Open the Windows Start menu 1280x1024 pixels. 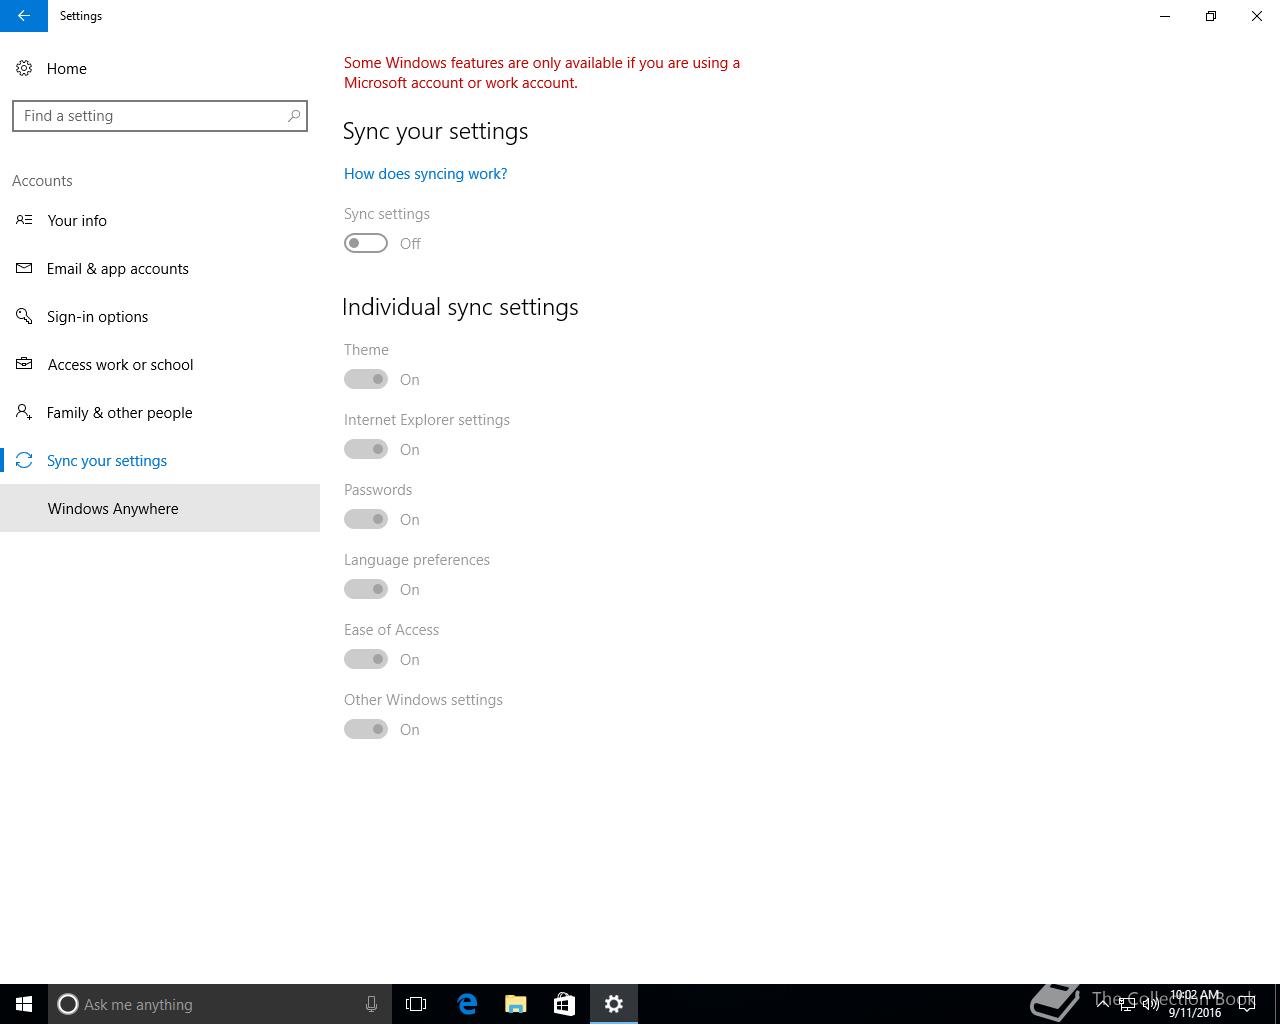click(x=24, y=1004)
